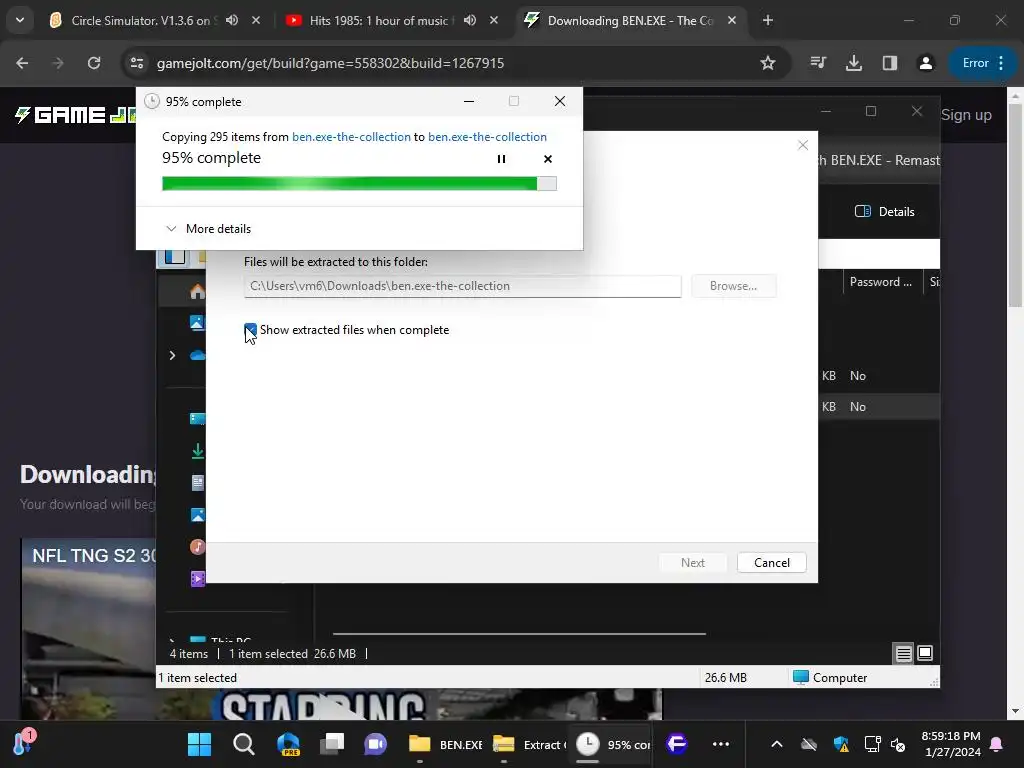Go back in browser history
Screen dimensions: 1024x768
[x=22, y=63]
